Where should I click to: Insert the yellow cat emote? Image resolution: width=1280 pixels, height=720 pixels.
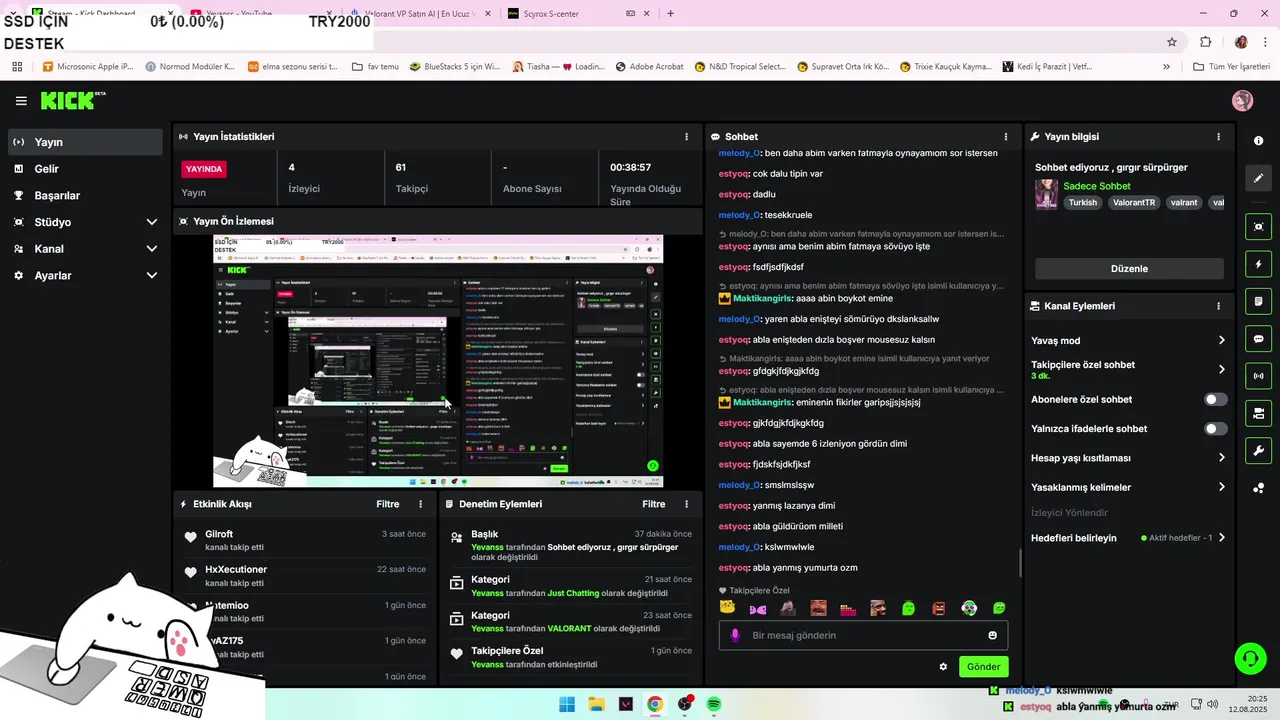(727, 608)
